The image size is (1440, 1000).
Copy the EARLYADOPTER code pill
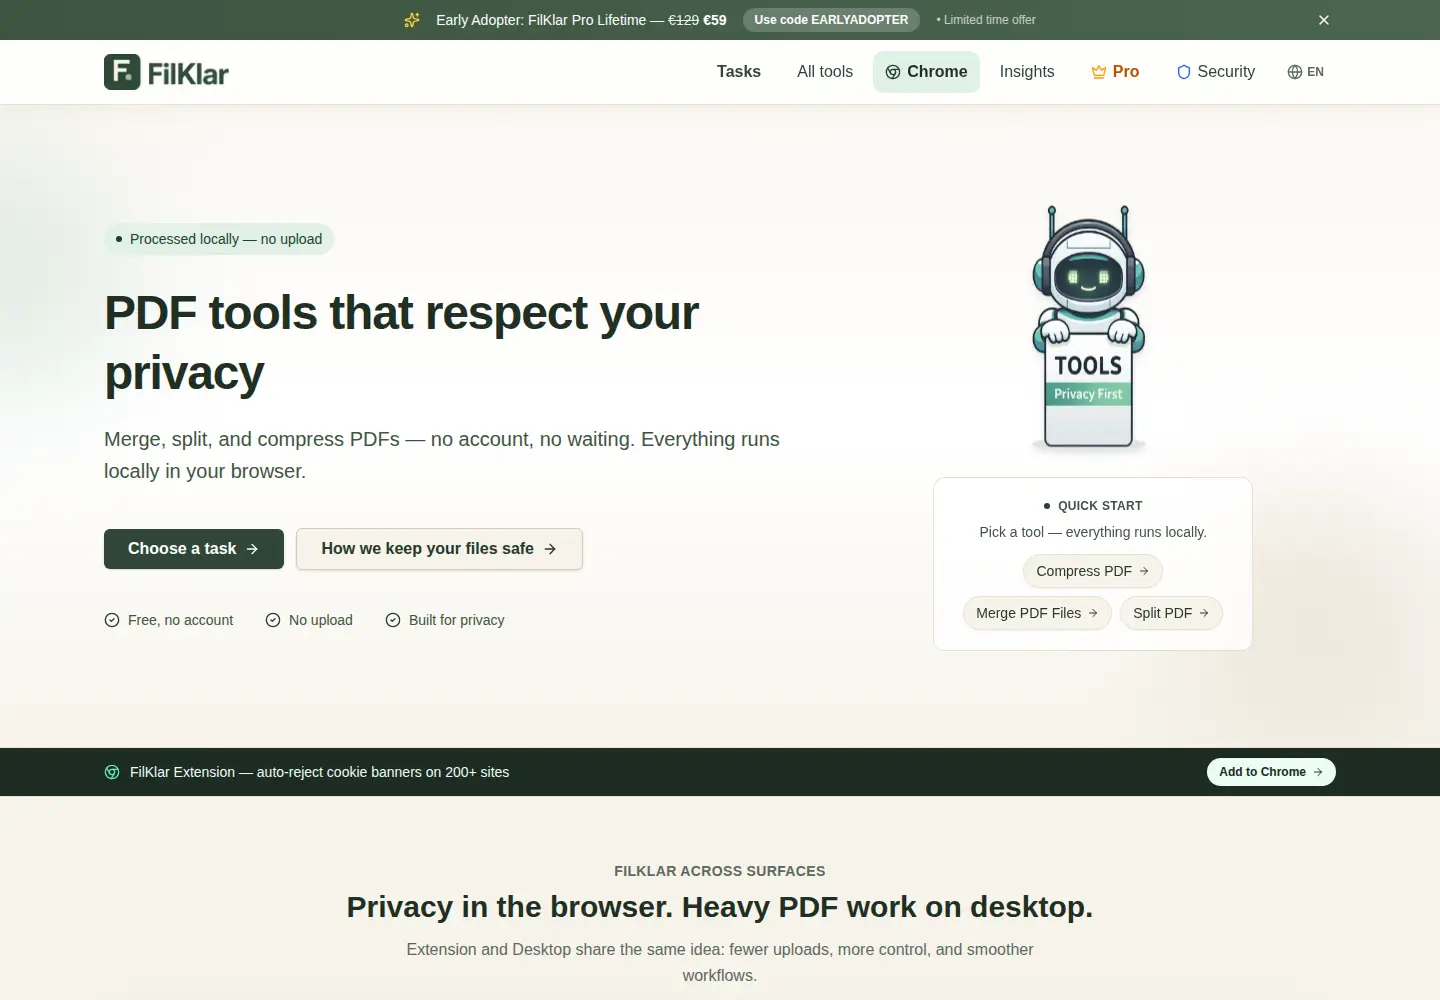(831, 20)
